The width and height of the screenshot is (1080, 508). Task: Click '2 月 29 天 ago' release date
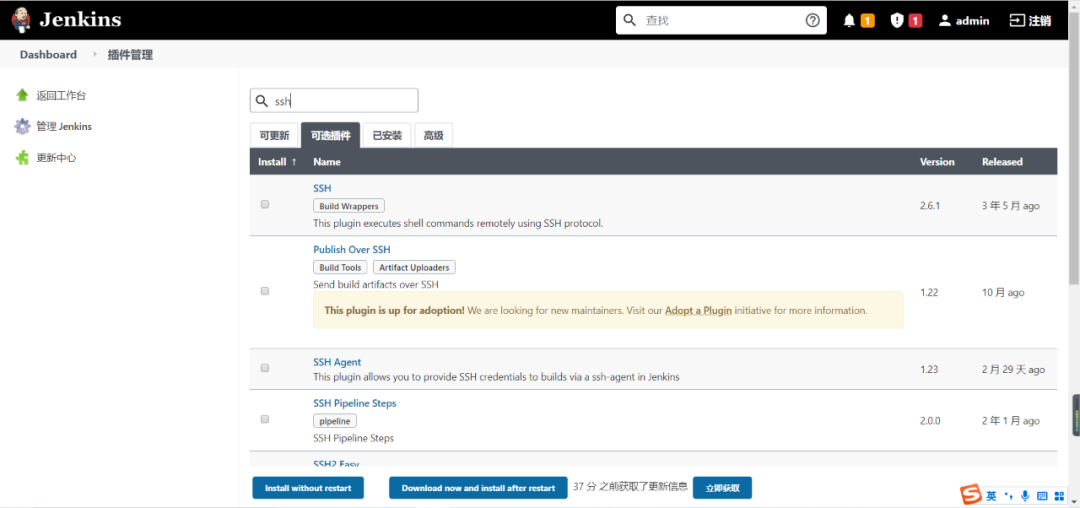point(1013,370)
